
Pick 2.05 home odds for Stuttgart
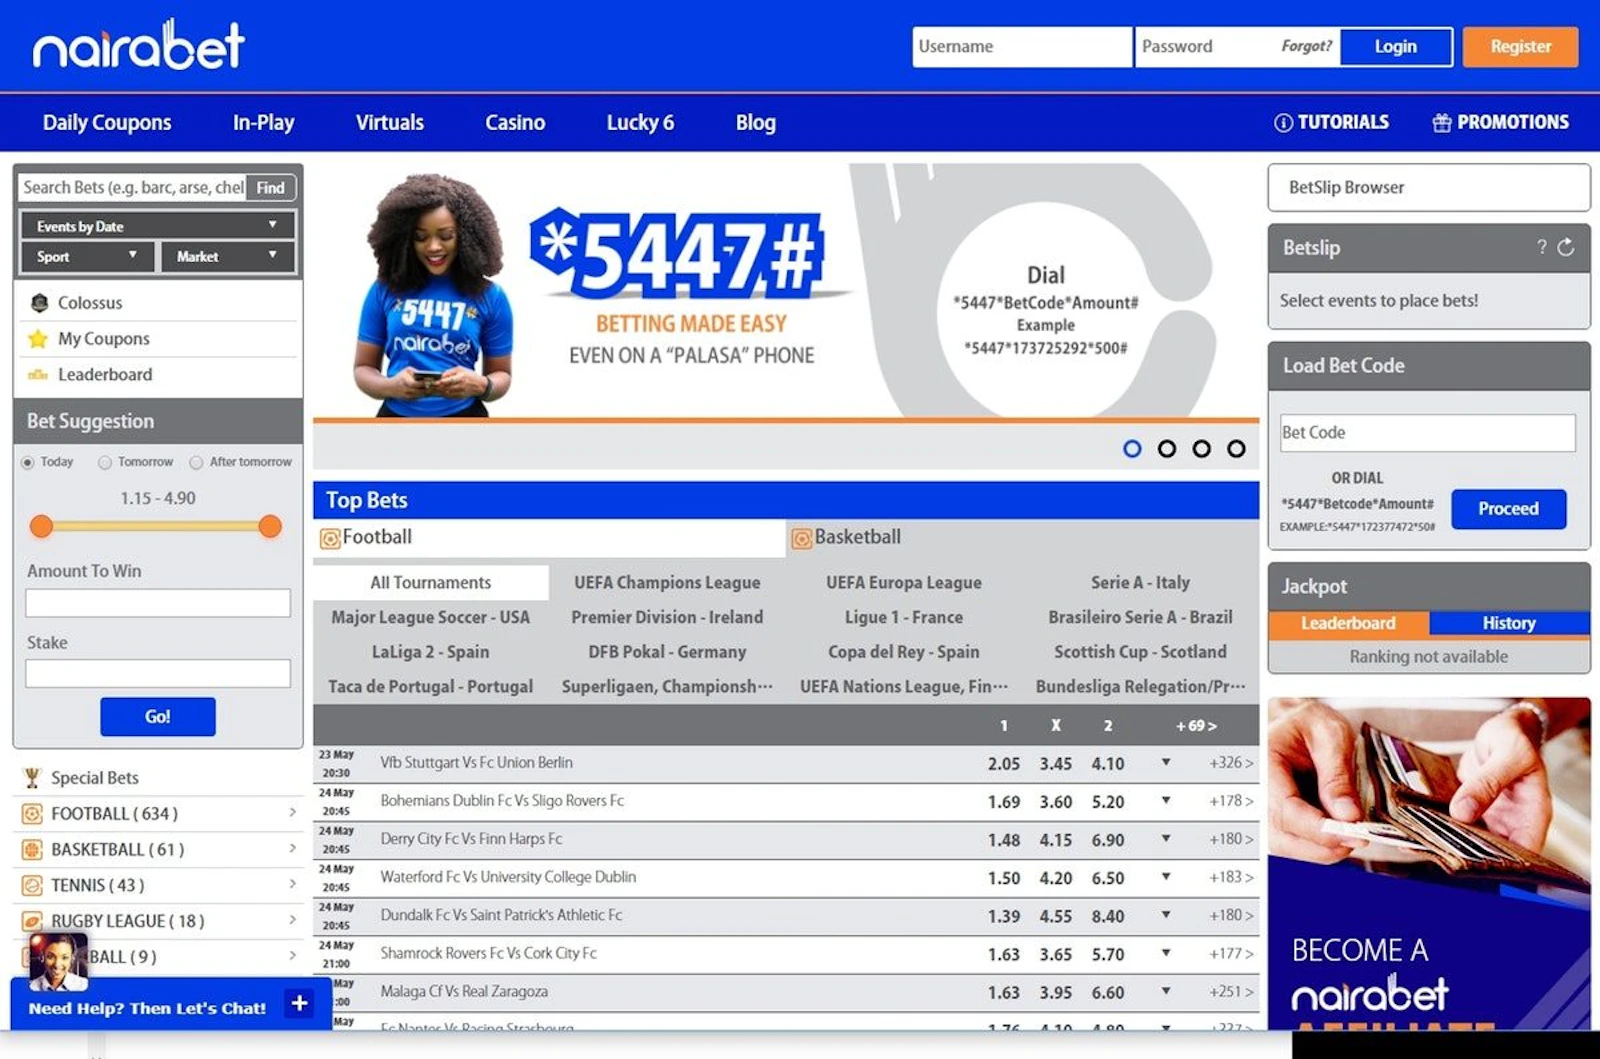pyautogui.click(x=1003, y=763)
